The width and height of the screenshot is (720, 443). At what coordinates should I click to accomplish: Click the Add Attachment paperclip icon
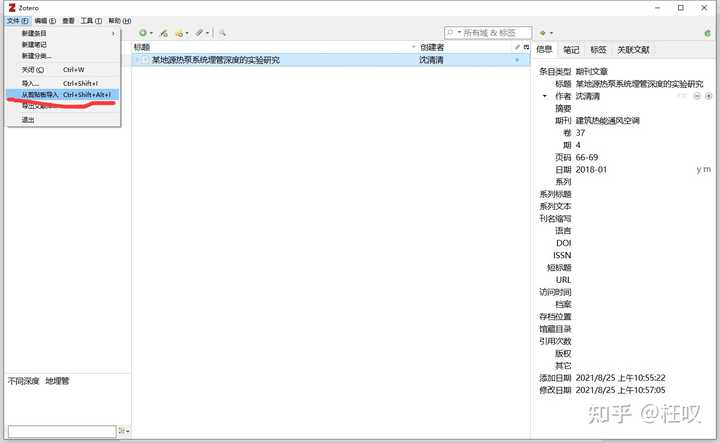coord(199,33)
